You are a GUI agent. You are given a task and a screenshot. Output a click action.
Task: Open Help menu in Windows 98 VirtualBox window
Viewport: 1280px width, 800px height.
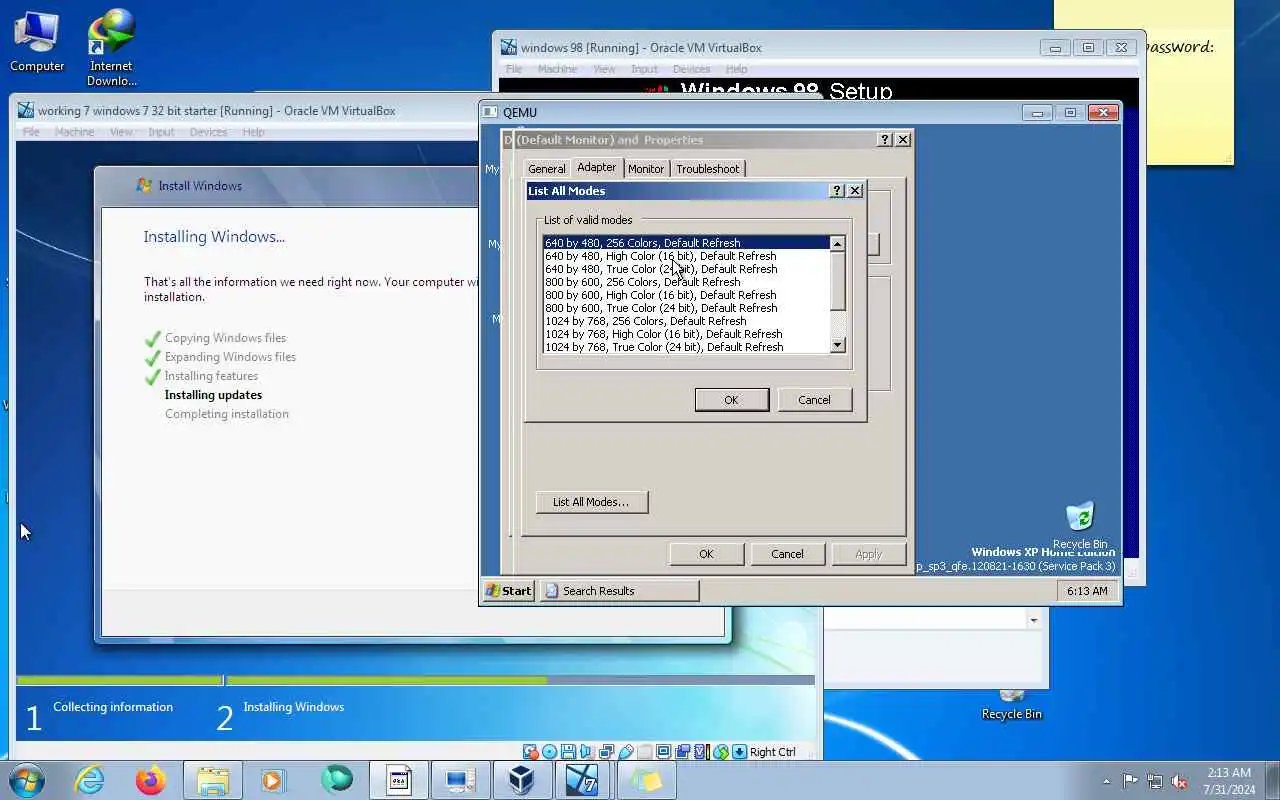coord(737,69)
